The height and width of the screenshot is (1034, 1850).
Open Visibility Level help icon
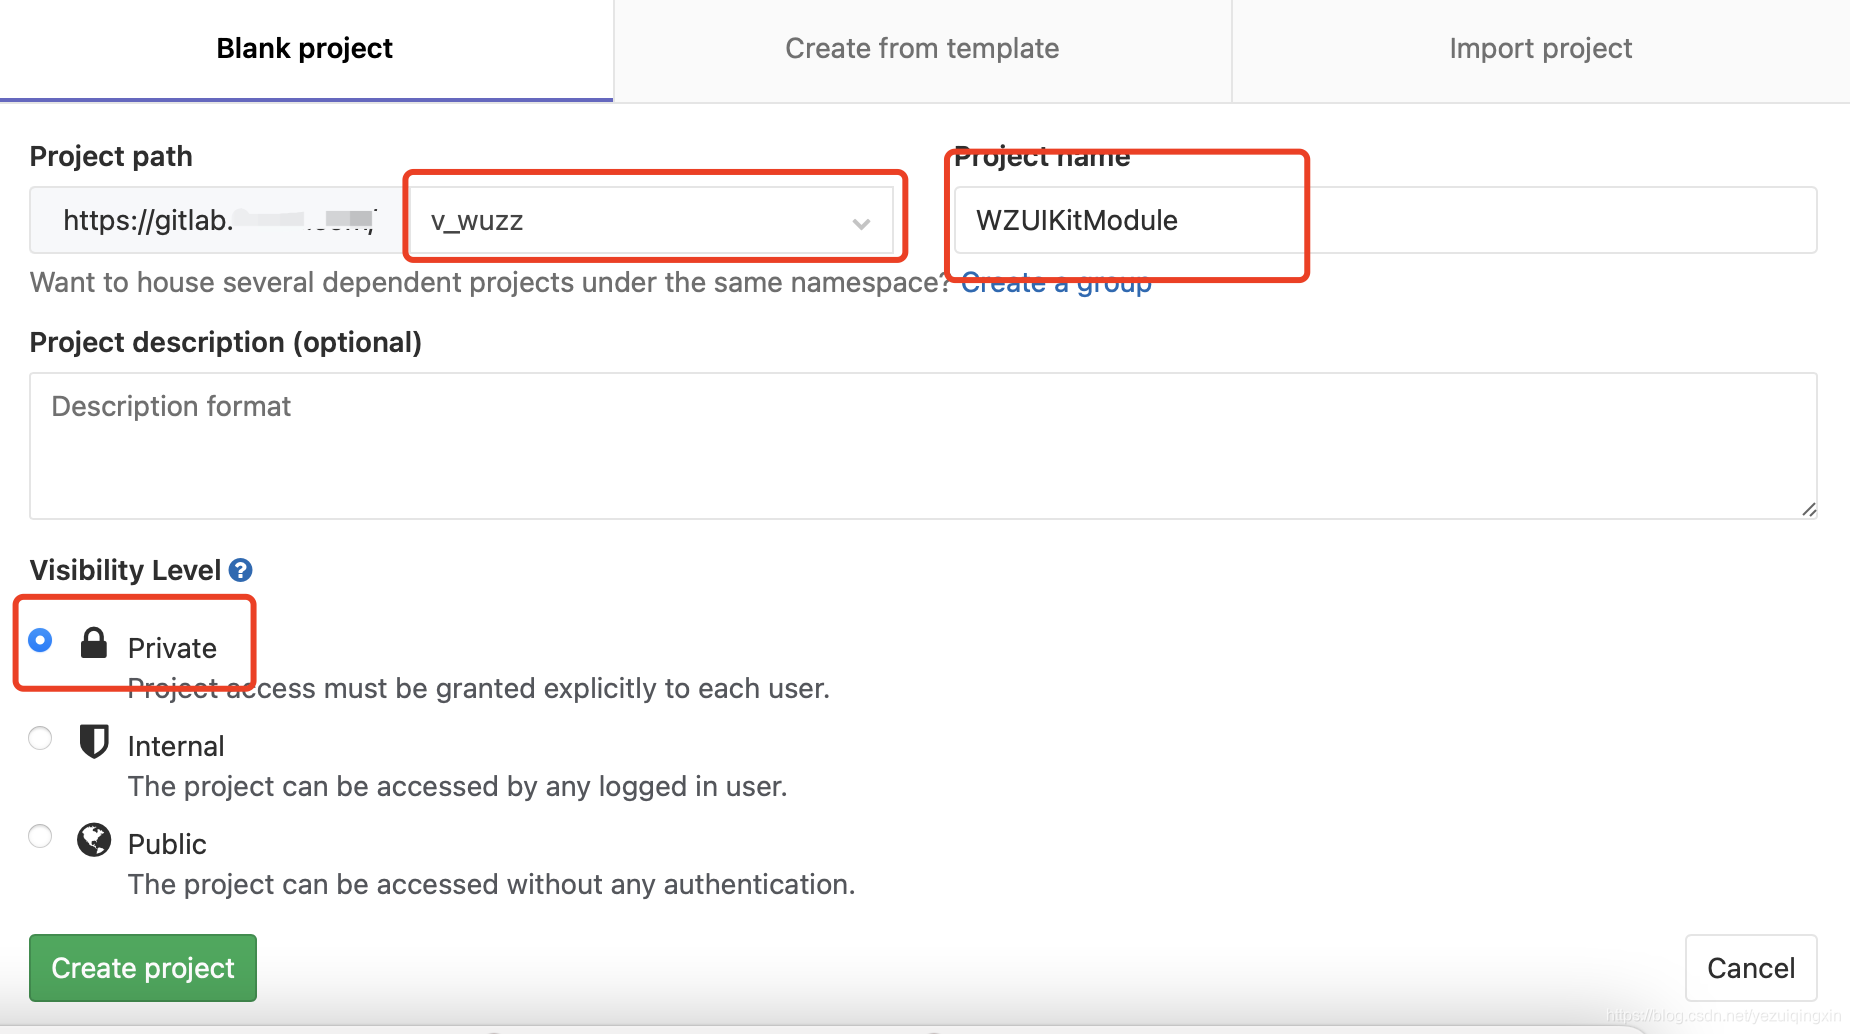(x=240, y=570)
